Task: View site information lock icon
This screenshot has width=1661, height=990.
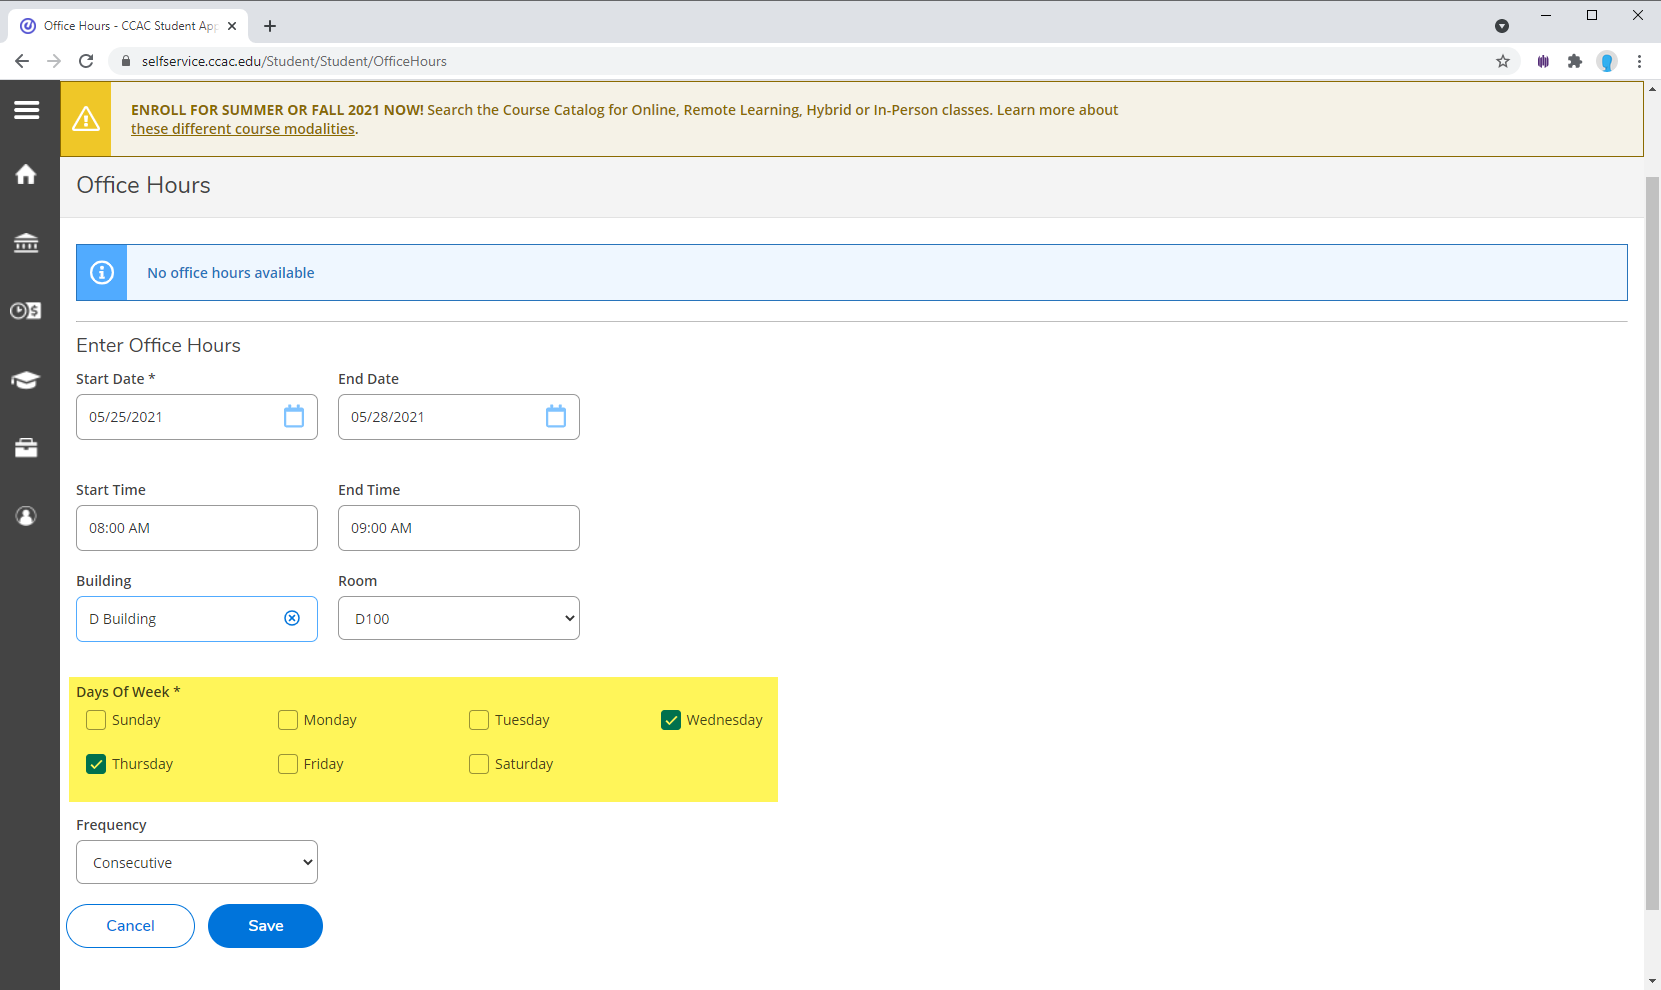Action: [125, 61]
